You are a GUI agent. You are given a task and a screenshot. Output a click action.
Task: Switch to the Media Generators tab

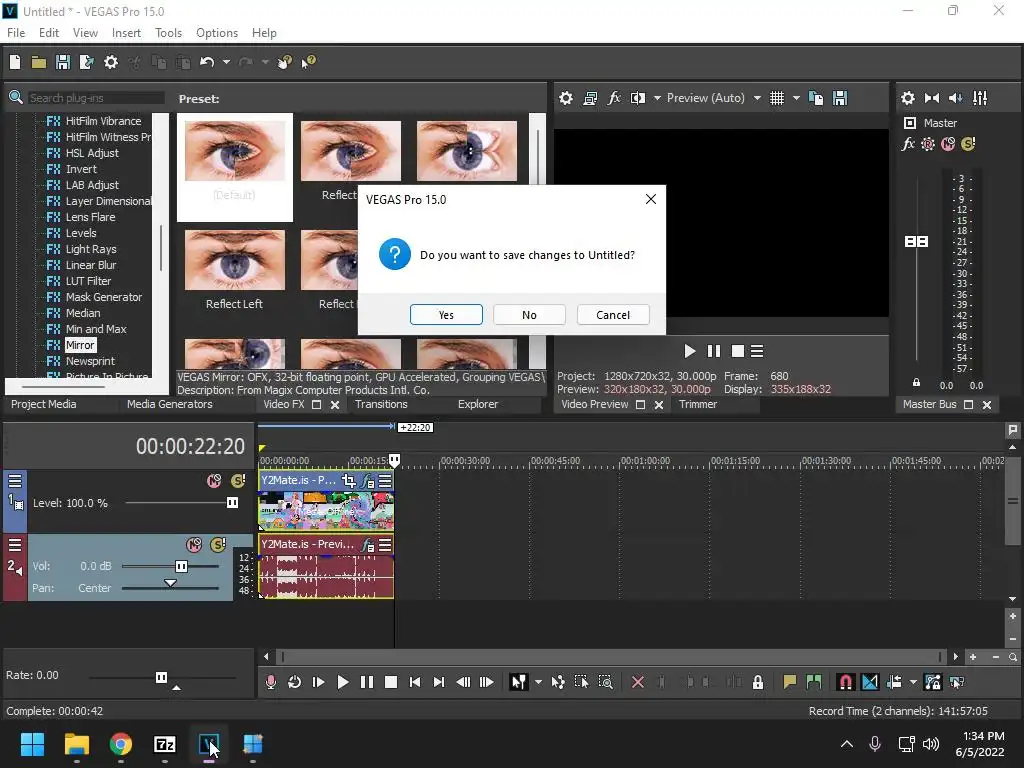point(170,404)
